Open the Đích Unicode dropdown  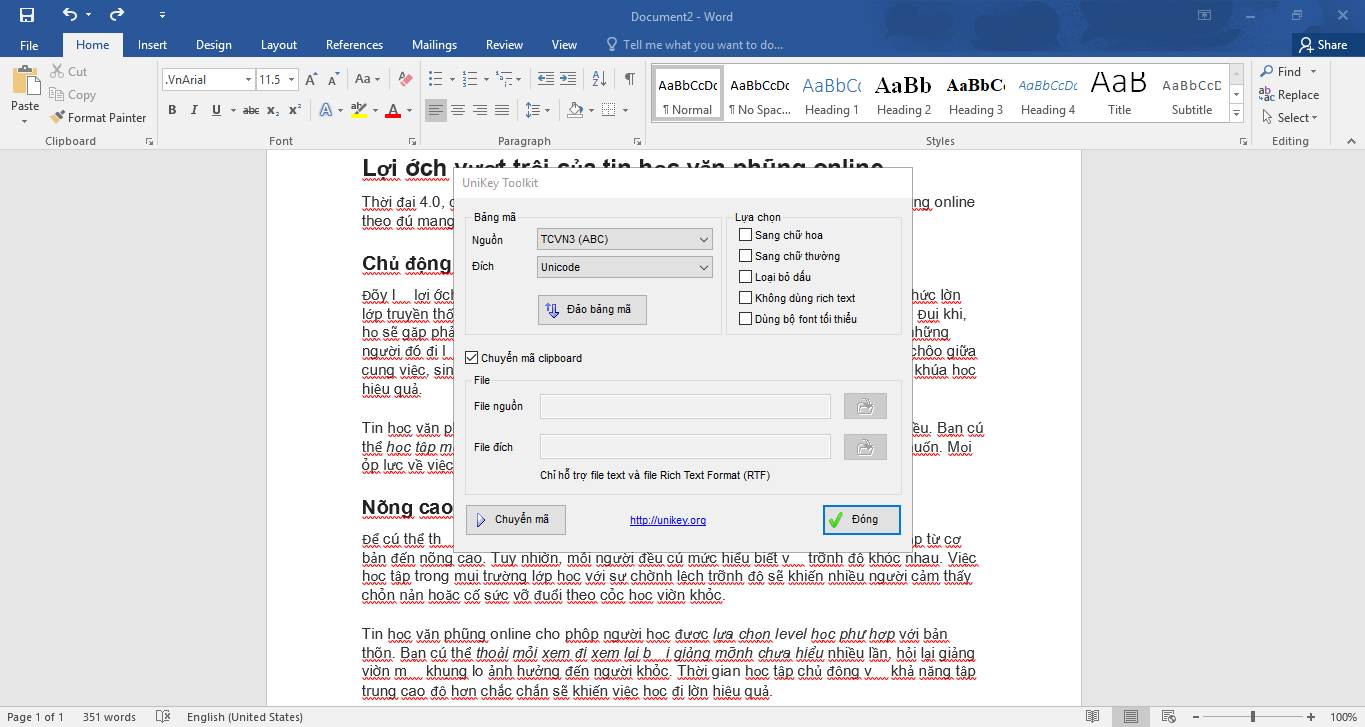pos(625,267)
